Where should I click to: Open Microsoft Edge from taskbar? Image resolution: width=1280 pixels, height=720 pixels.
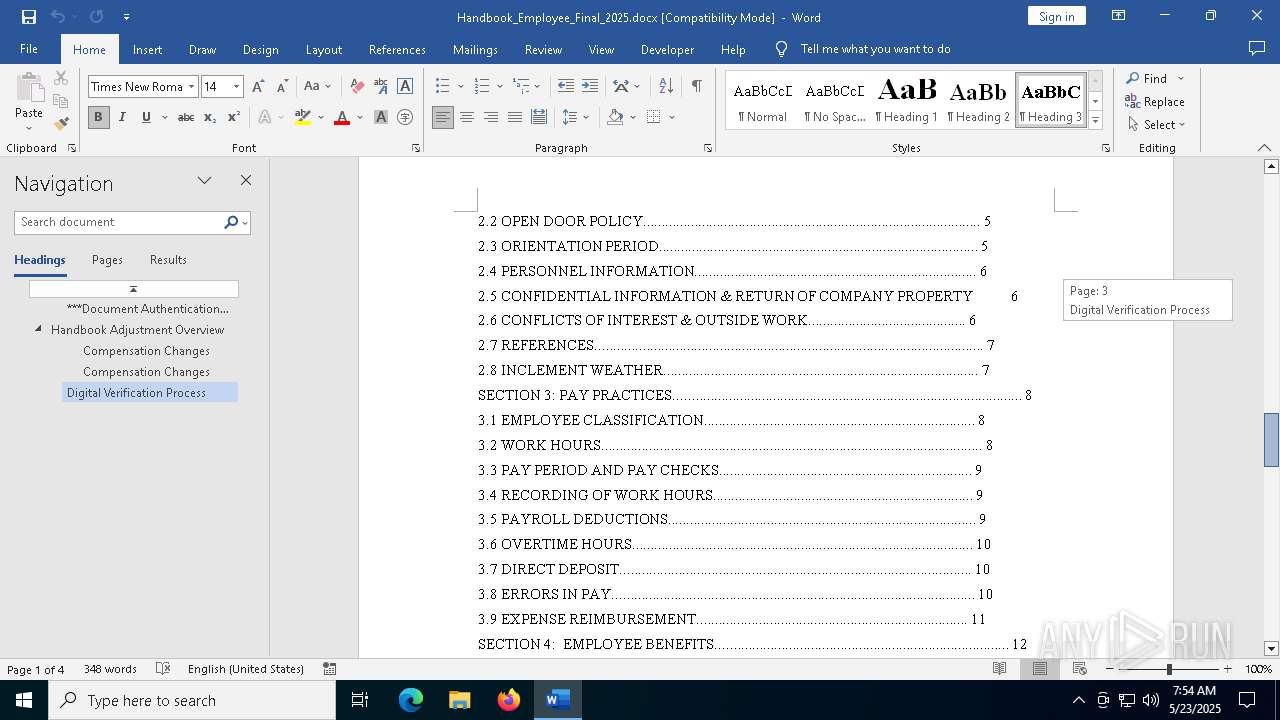pyautogui.click(x=411, y=700)
